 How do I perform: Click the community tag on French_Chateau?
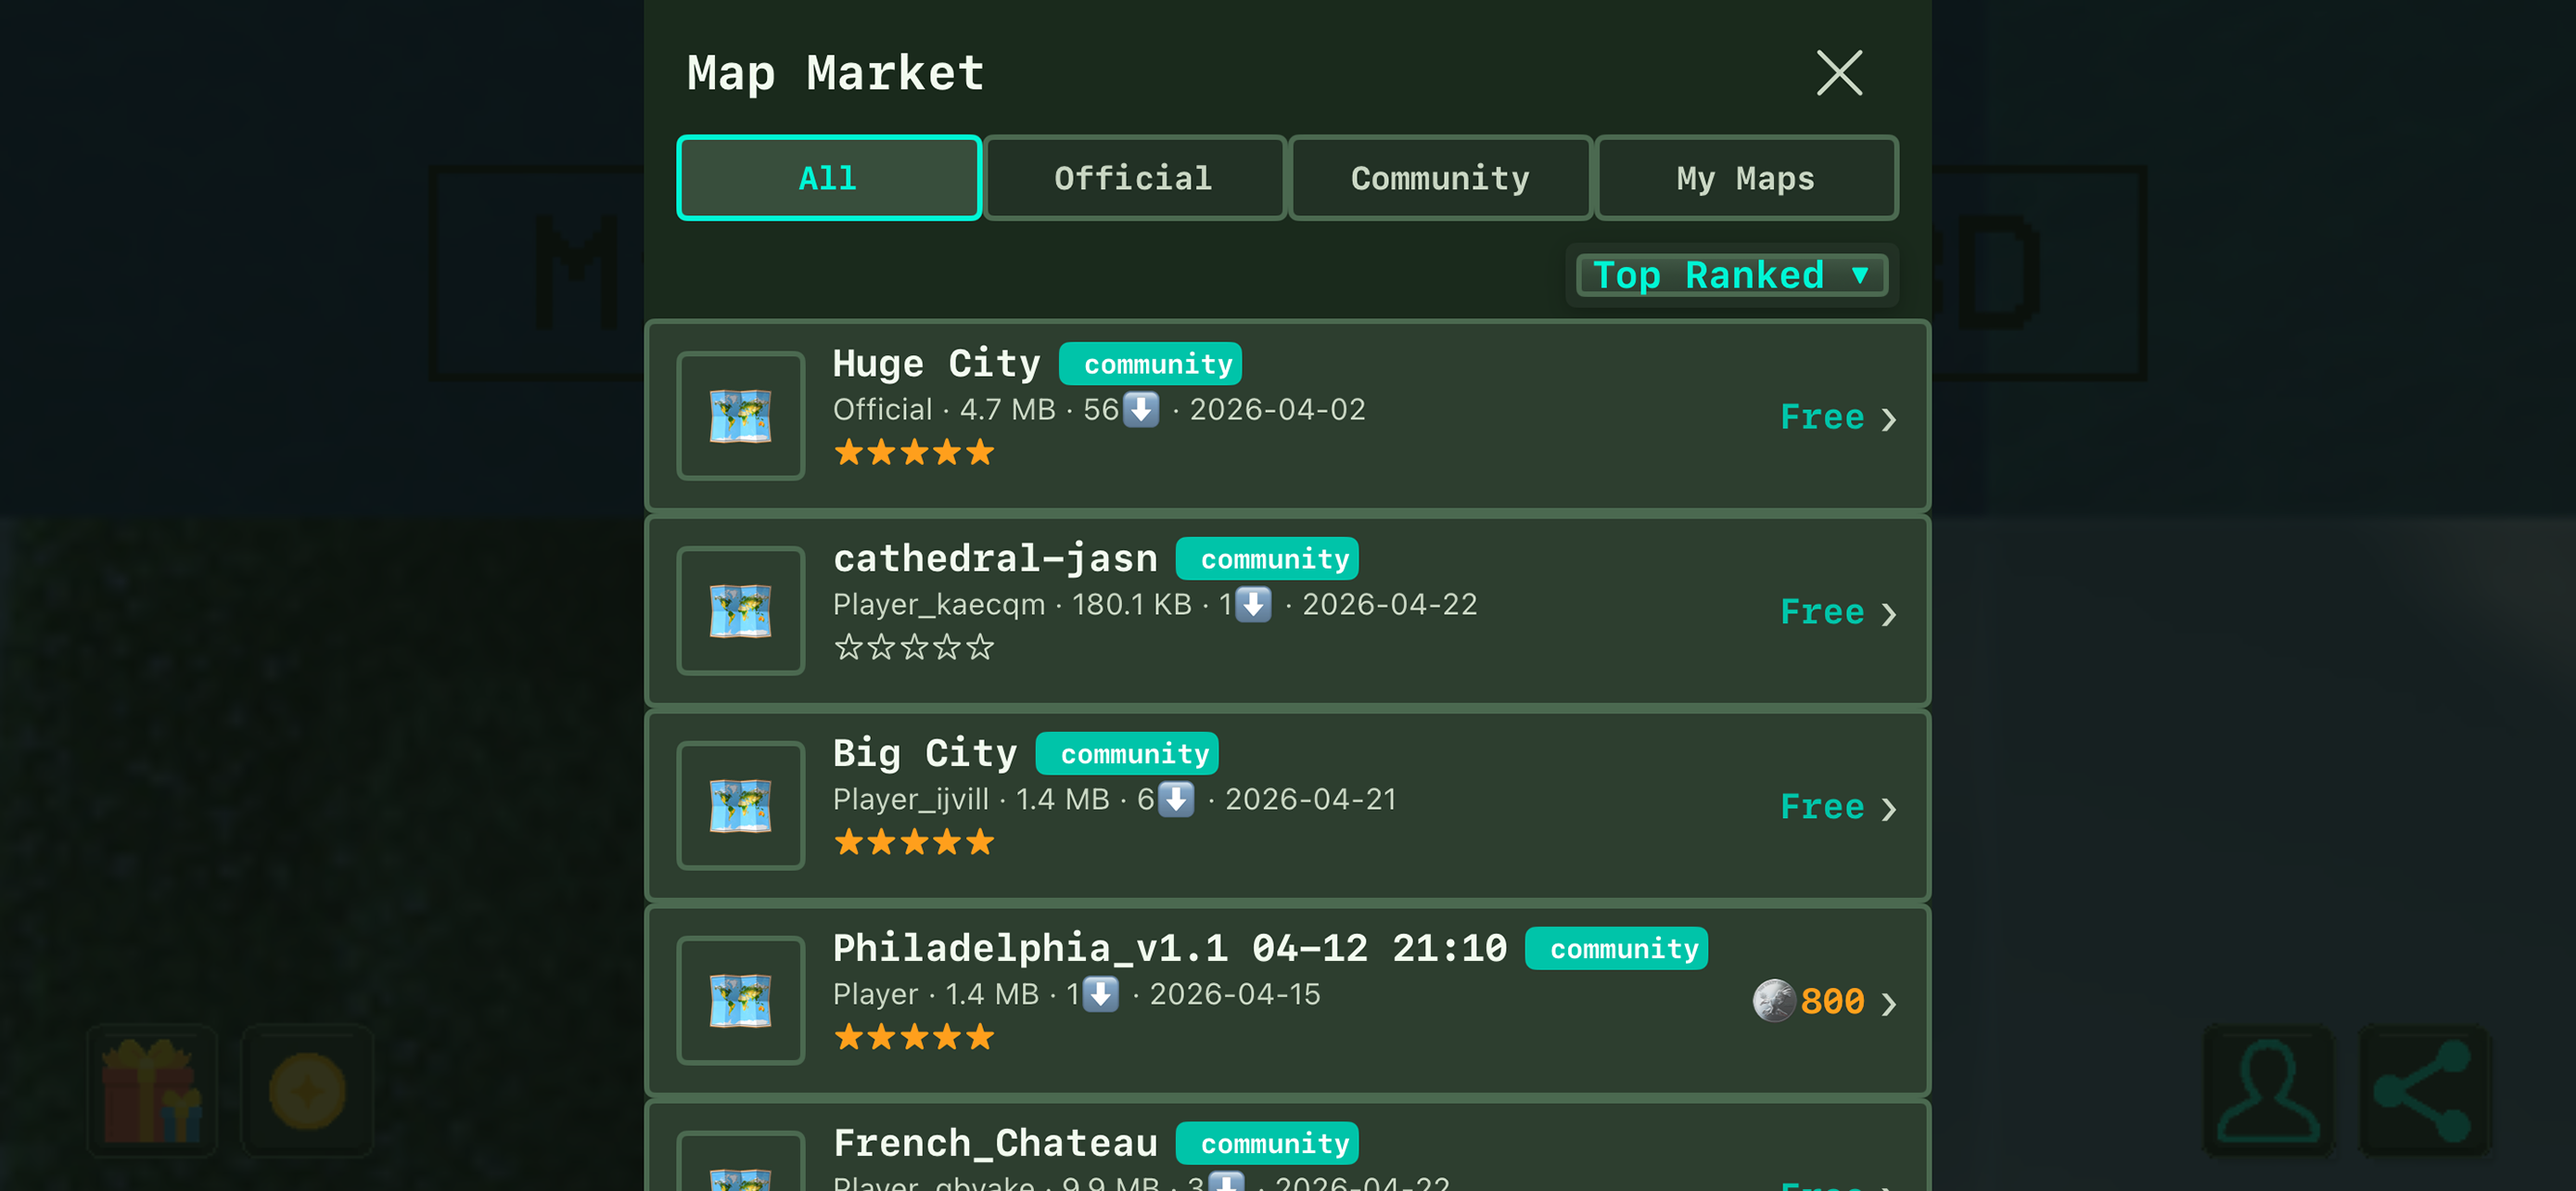(x=1267, y=1144)
